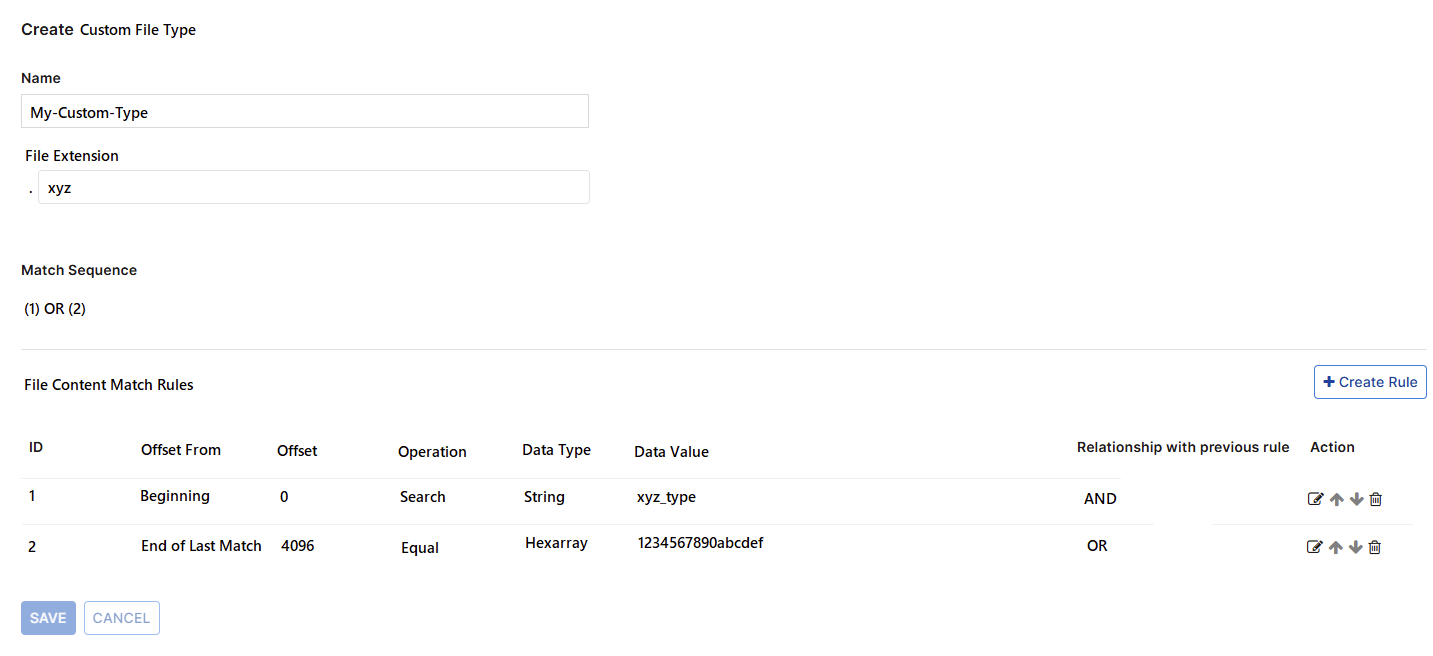This screenshot has height=656, width=1433.
Task: Click the AND relationship of rule 1
Action: (x=1100, y=498)
